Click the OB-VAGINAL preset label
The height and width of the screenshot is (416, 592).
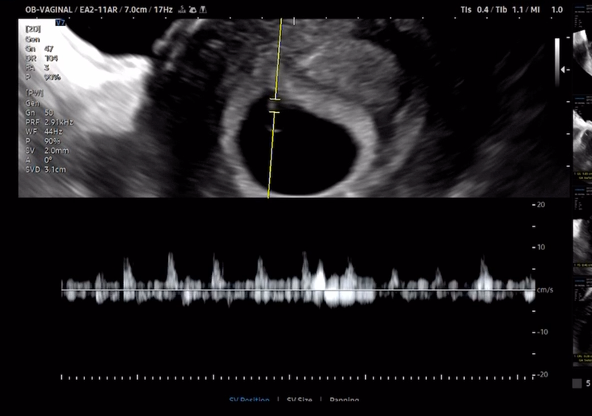coord(49,10)
